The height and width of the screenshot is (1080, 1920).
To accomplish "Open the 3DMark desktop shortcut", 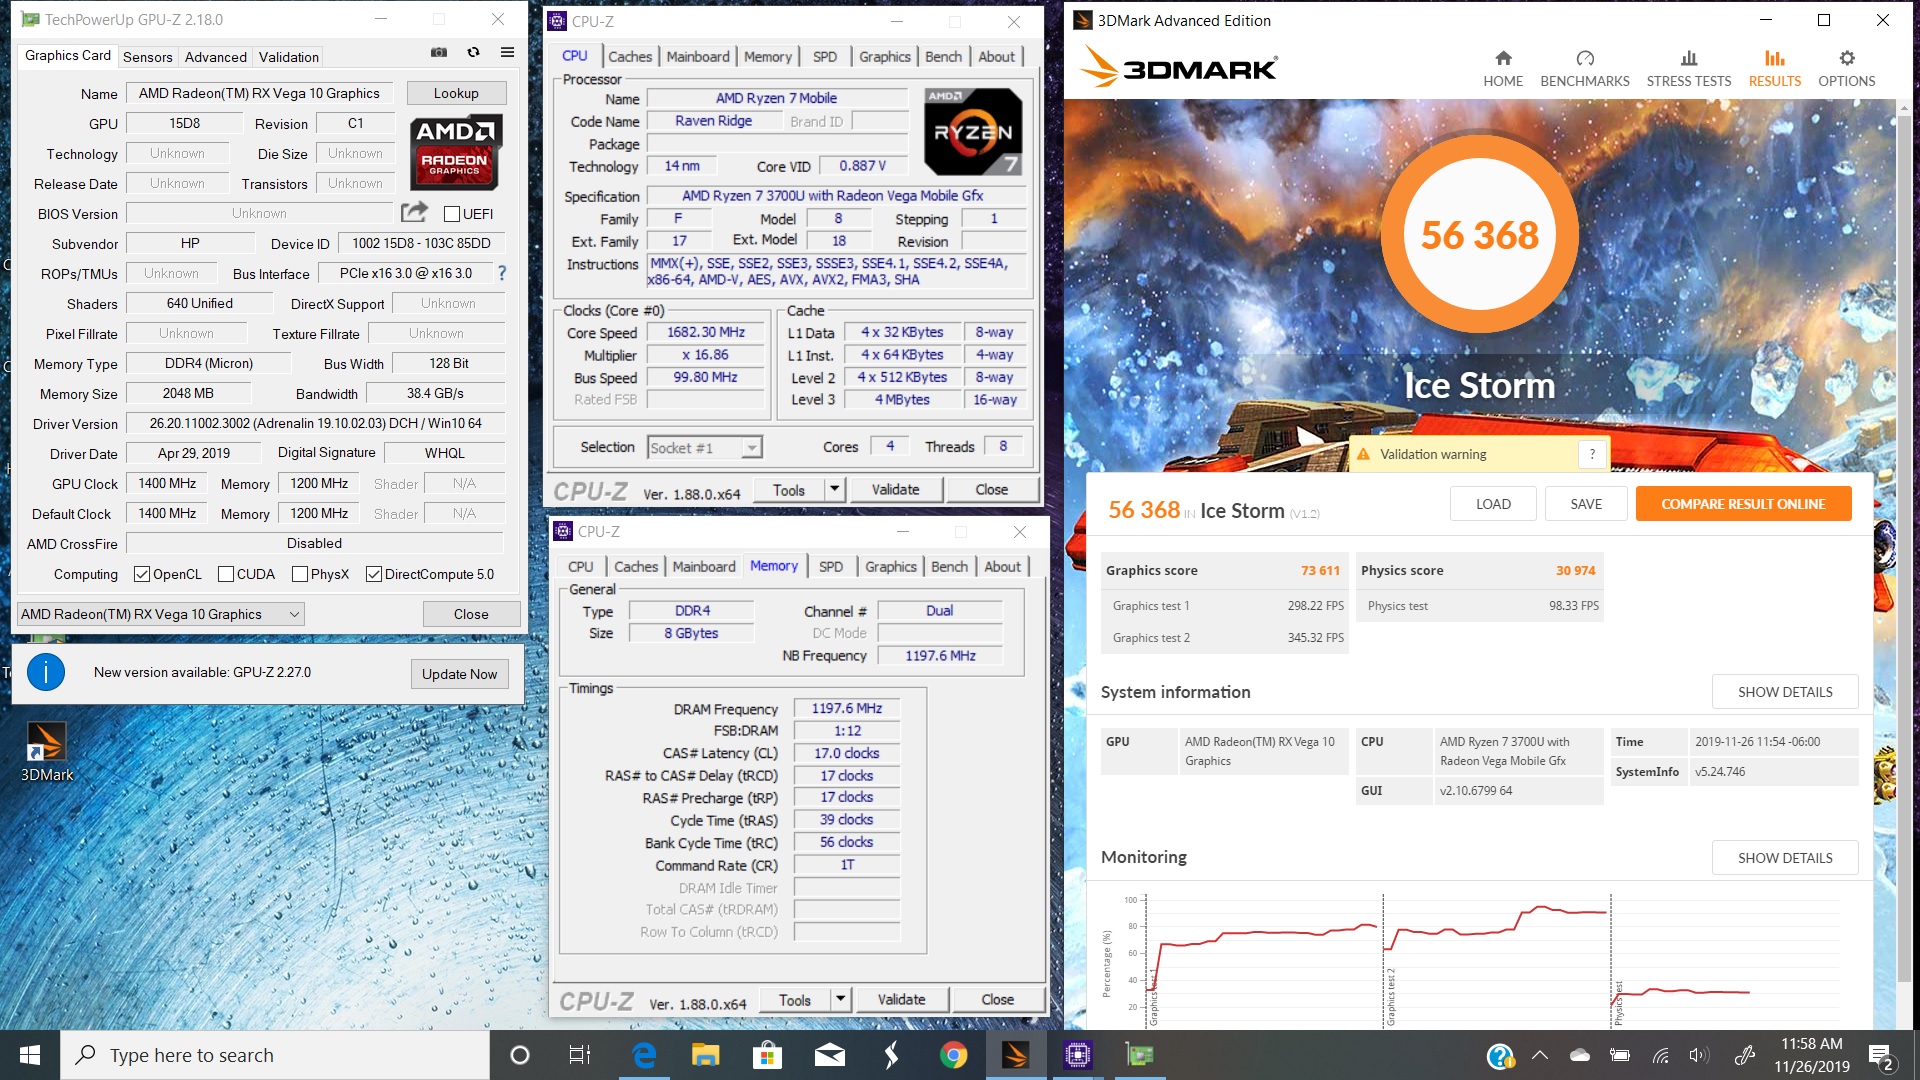I will point(46,752).
